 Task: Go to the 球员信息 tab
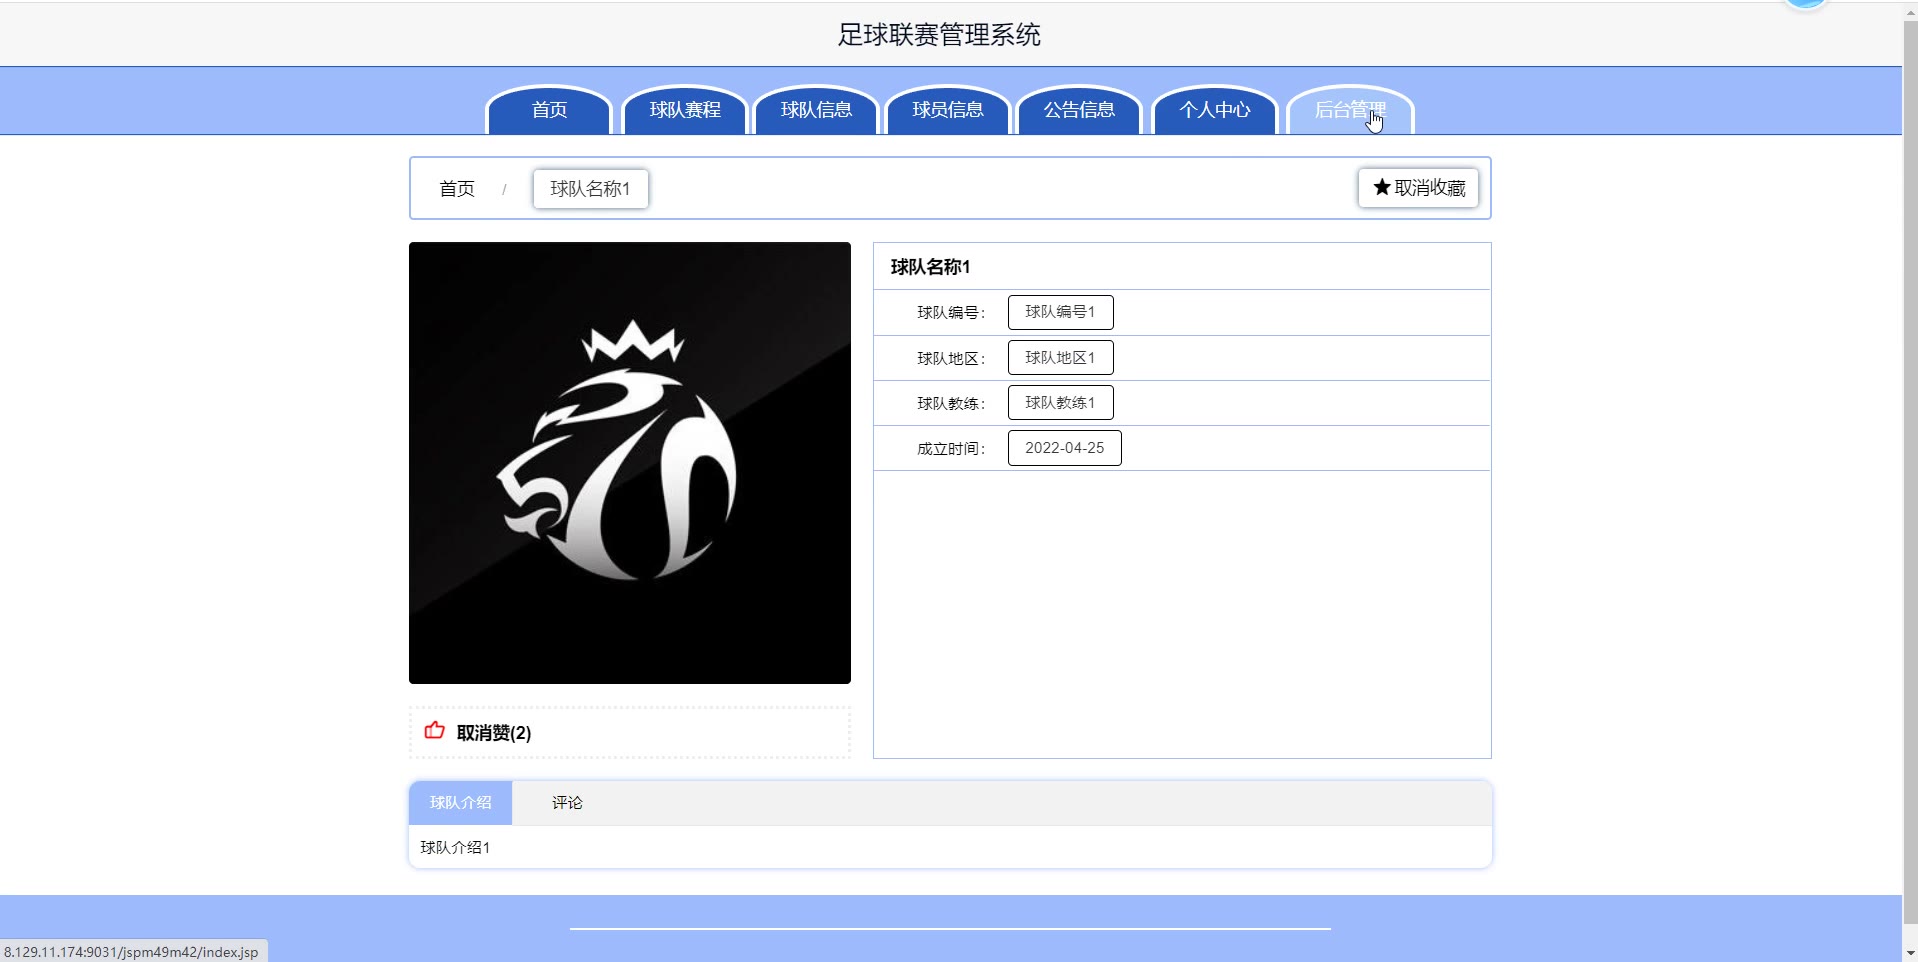948,110
